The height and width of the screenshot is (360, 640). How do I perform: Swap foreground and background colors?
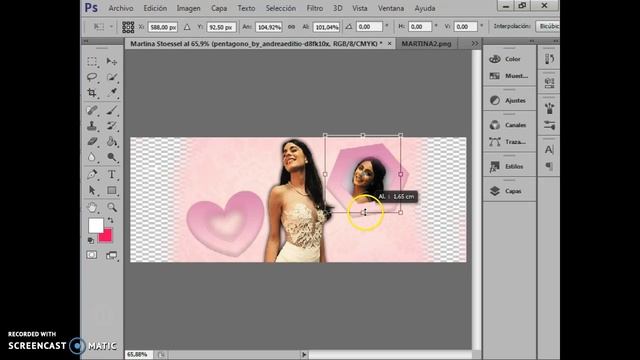[110, 220]
